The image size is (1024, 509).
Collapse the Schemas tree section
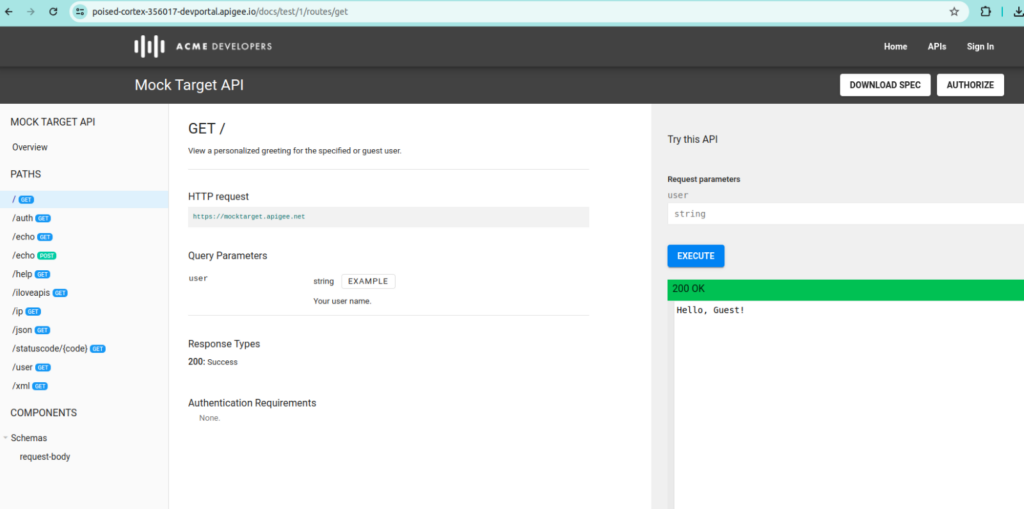(5, 438)
